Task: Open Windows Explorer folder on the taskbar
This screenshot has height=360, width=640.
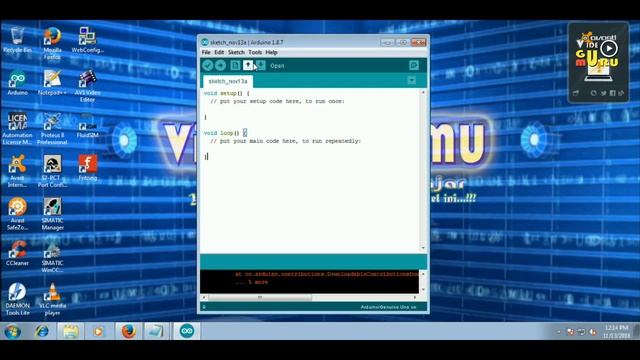Action: [70, 331]
